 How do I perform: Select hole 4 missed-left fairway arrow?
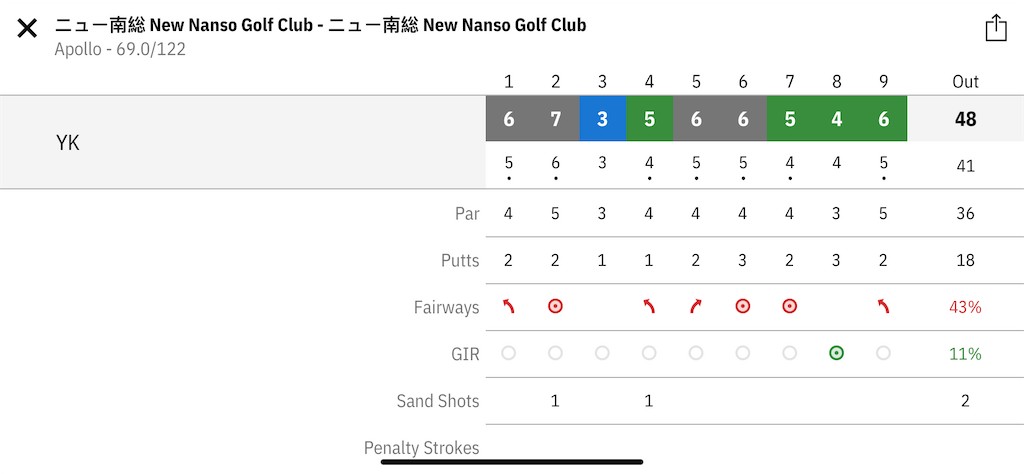click(x=648, y=306)
